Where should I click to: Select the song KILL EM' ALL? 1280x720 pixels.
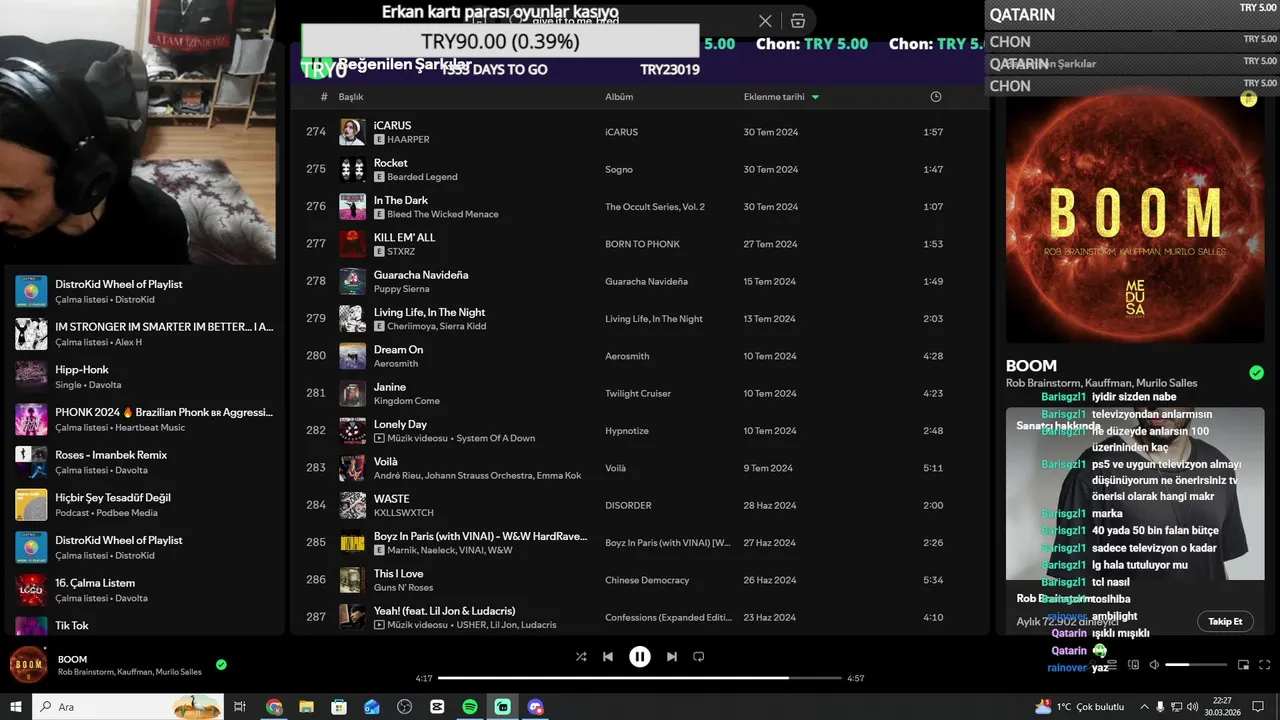[405, 237]
